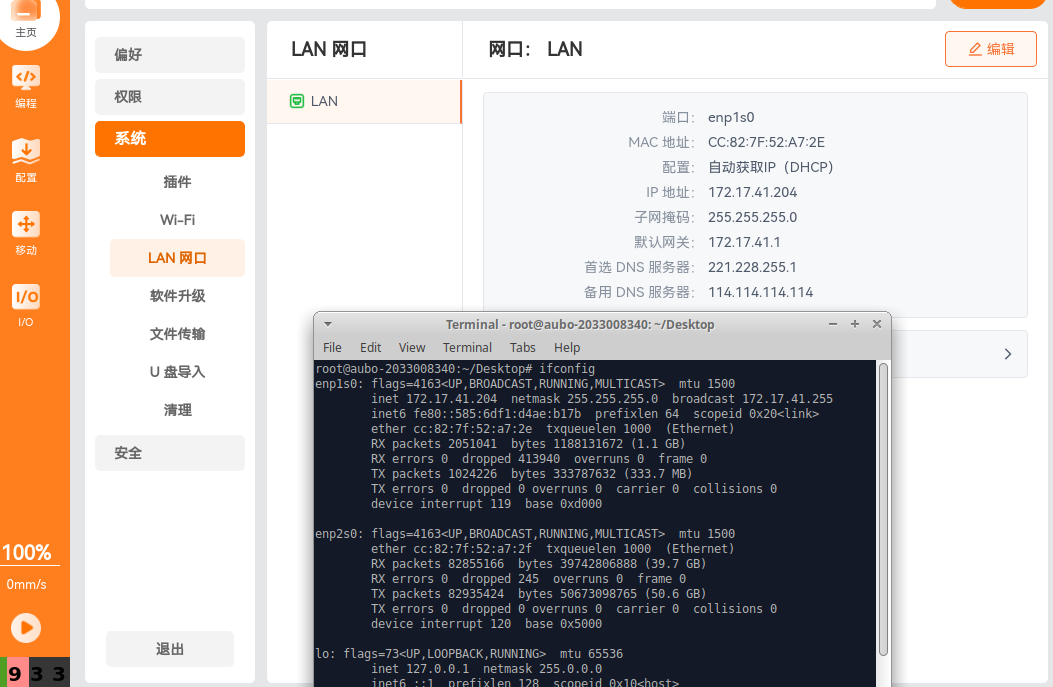Expand the 偏好 preferences section
Screen dimensions: 1053x687
[x=170, y=55]
